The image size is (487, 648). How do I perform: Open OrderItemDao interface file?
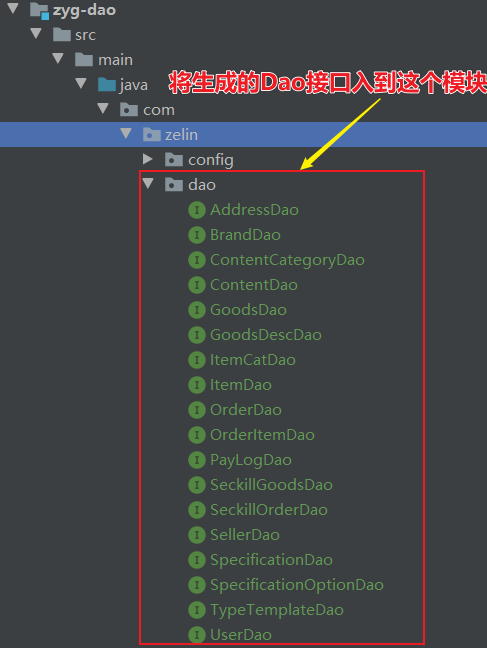(263, 435)
